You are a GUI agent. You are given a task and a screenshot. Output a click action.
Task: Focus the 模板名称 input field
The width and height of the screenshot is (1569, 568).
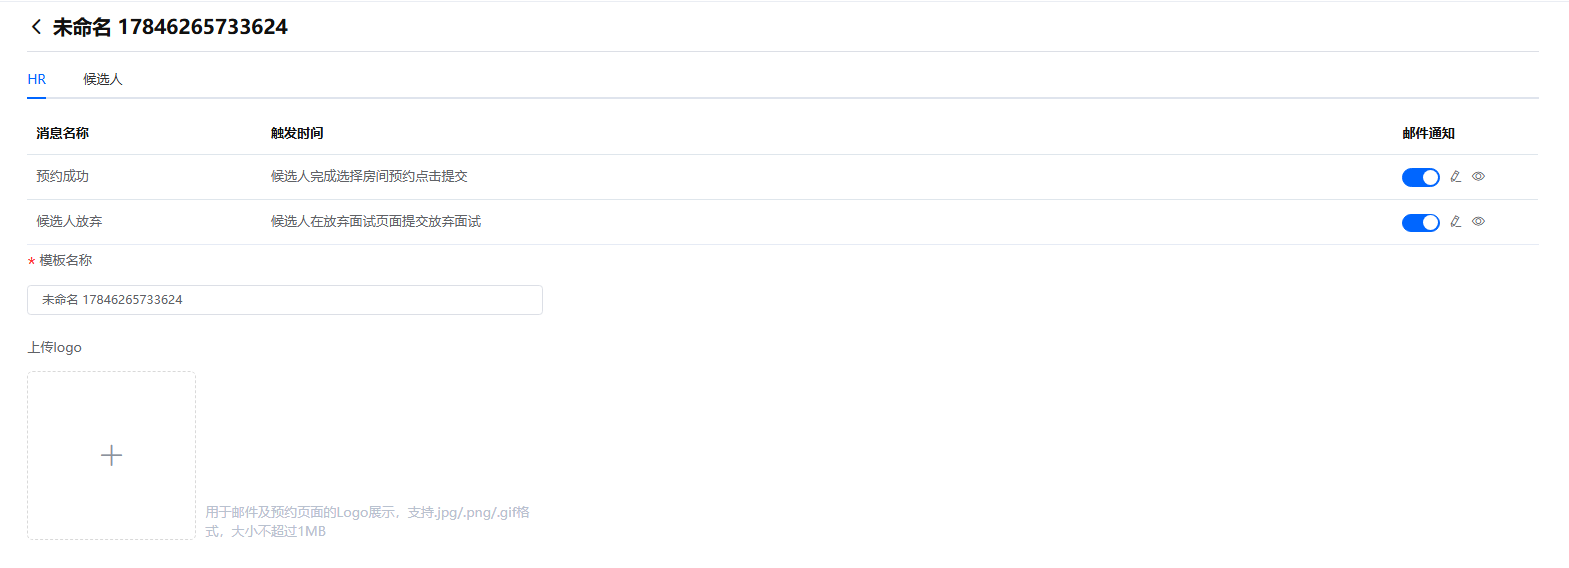pyautogui.click(x=285, y=300)
